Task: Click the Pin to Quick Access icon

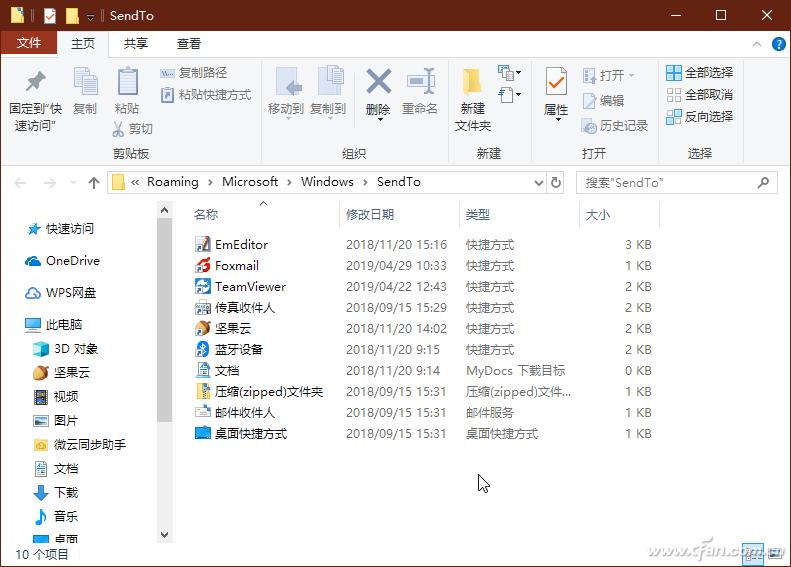Action: (35, 83)
